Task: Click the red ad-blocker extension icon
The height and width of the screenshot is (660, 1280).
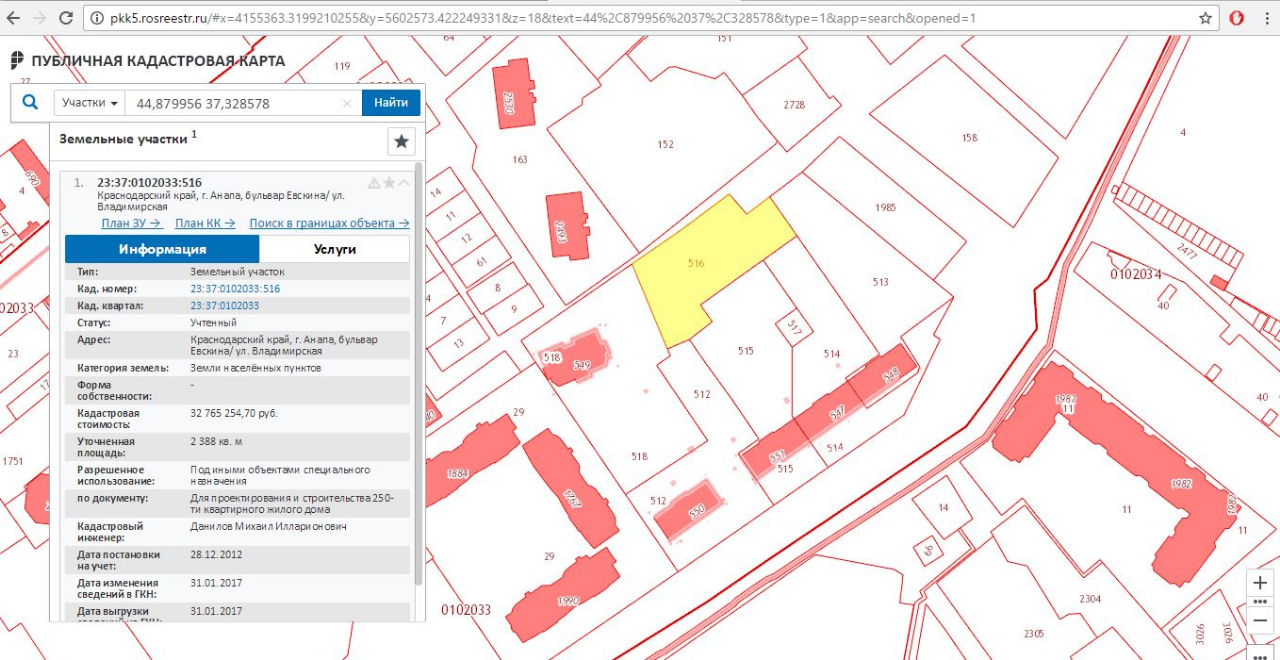Action: [x=1237, y=18]
